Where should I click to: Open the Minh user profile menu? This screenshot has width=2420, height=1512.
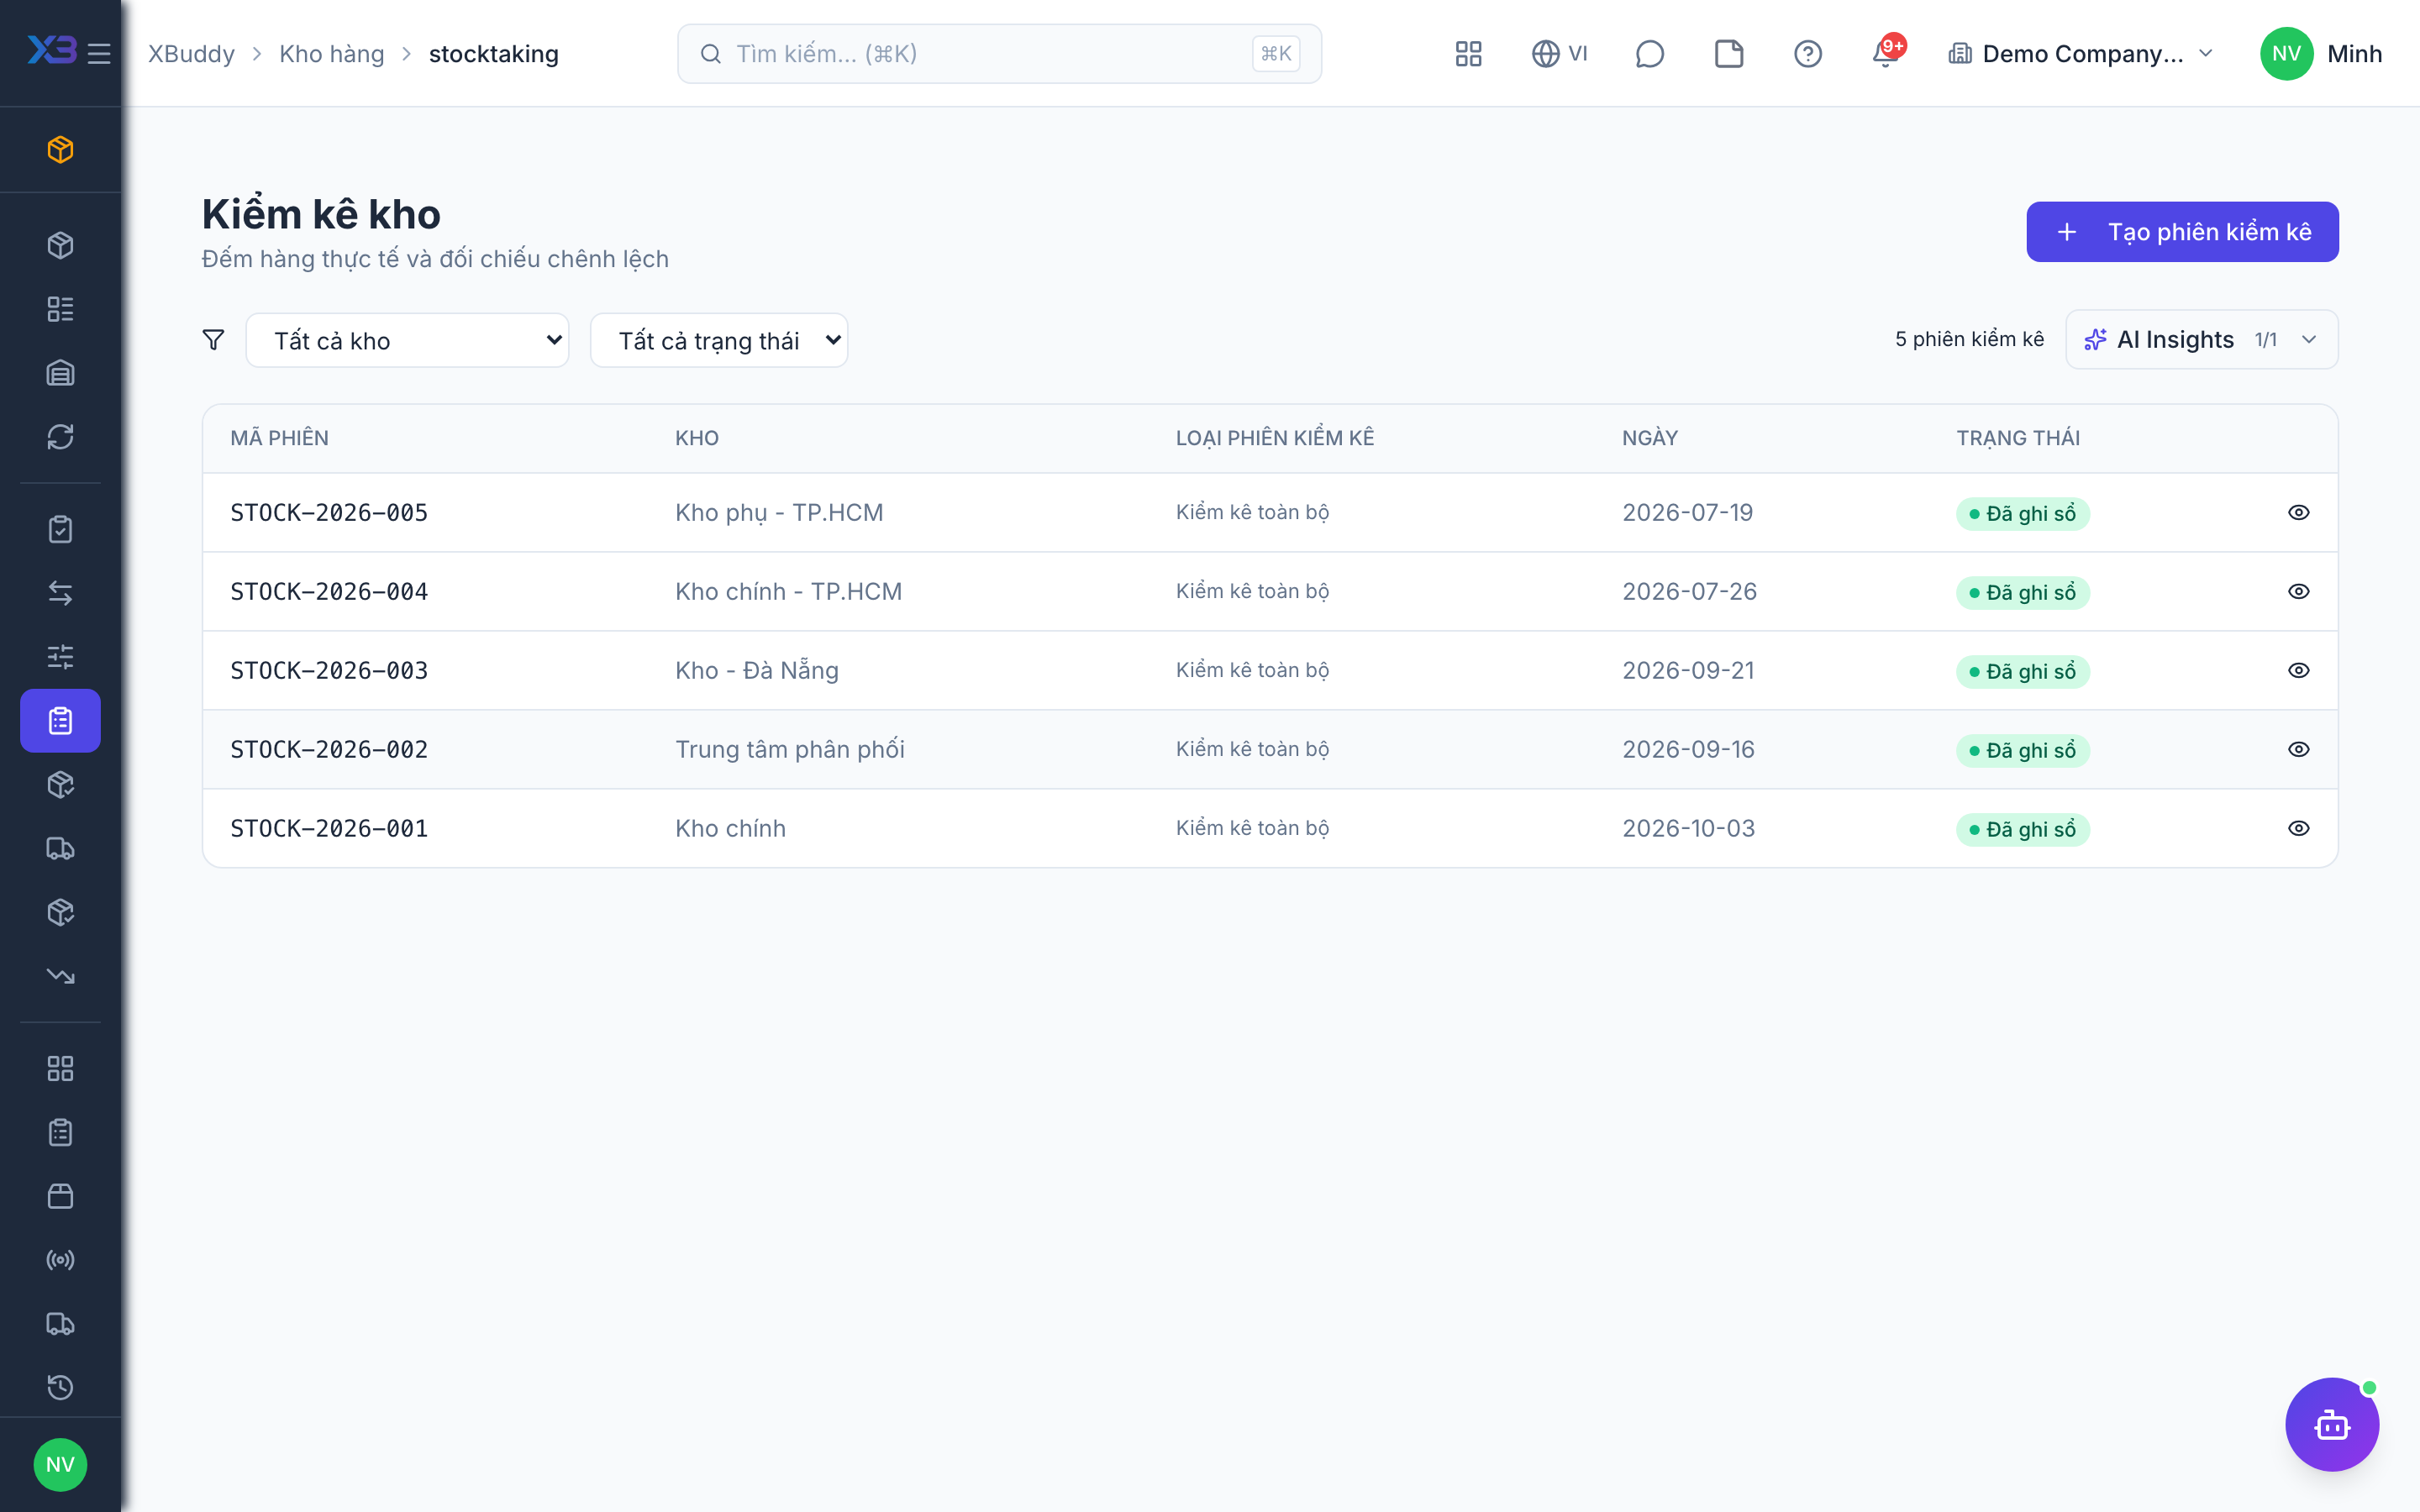pyautogui.click(x=2320, y=54)
